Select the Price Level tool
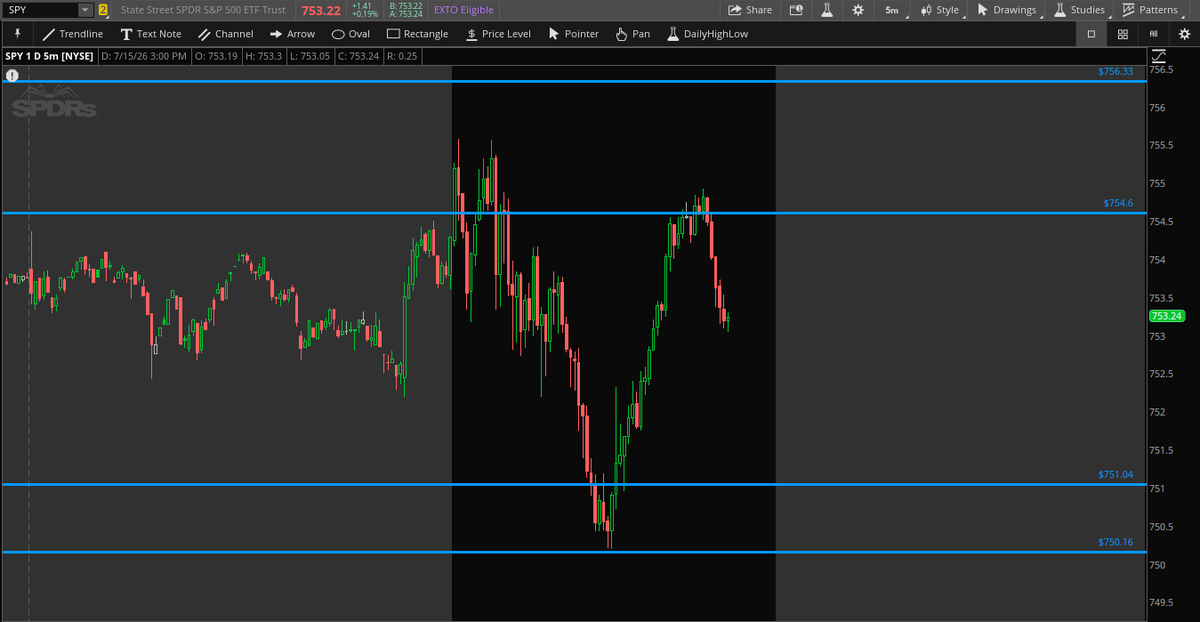Viewport: 1200px width, 622px height. pyautogui.click(x=498, y=34)
